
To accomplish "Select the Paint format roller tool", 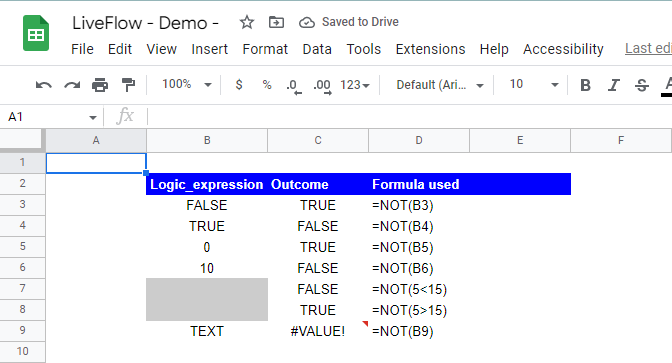I will pyautogui.click(x=128, y=85).
